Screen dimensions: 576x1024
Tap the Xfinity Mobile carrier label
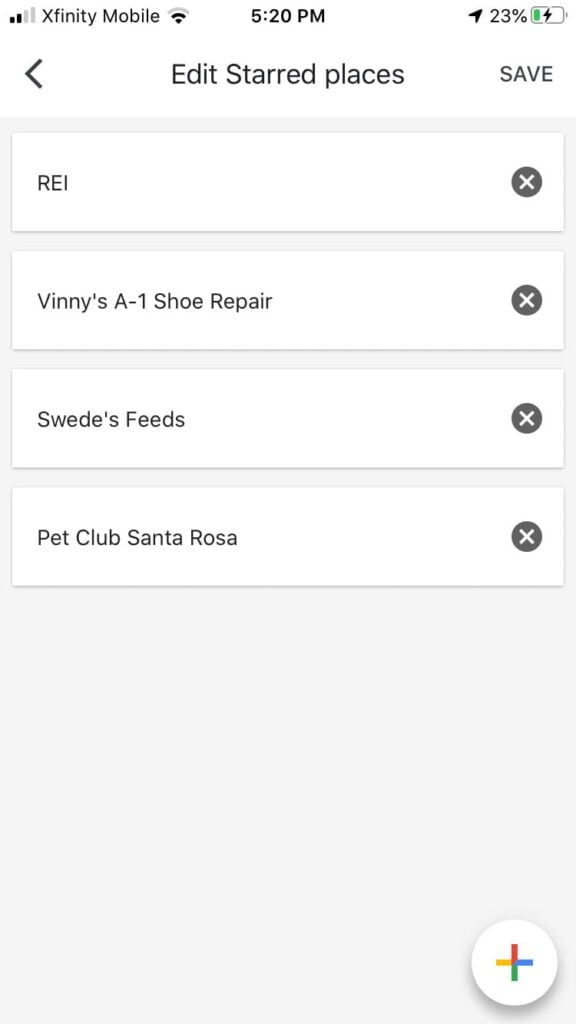[x=101, y=16]
